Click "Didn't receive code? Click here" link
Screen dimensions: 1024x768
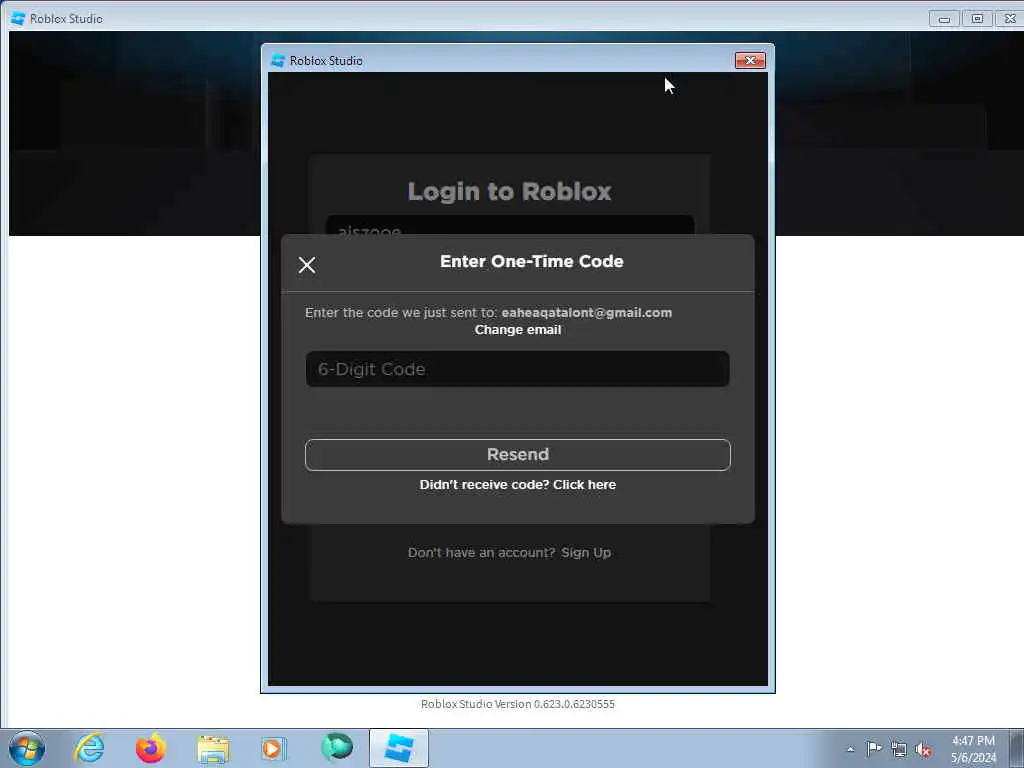[518, 485]
